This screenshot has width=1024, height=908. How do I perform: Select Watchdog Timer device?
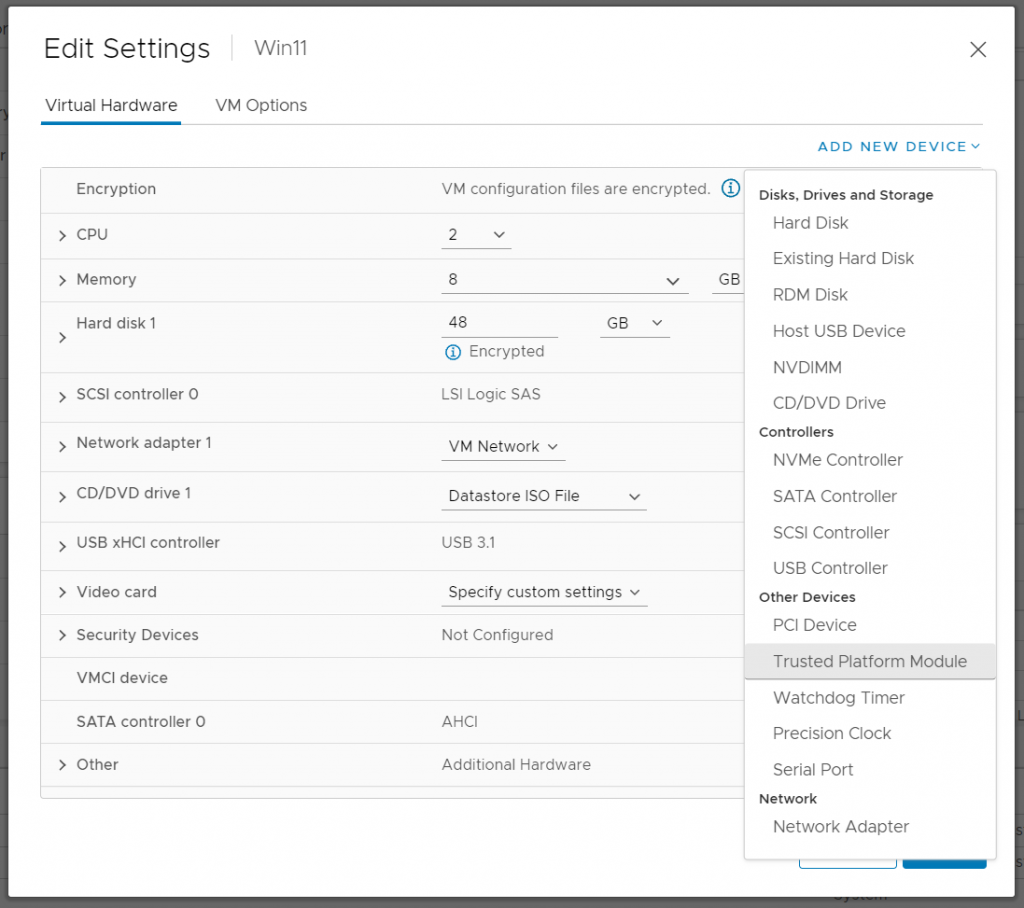click(838, 697)
